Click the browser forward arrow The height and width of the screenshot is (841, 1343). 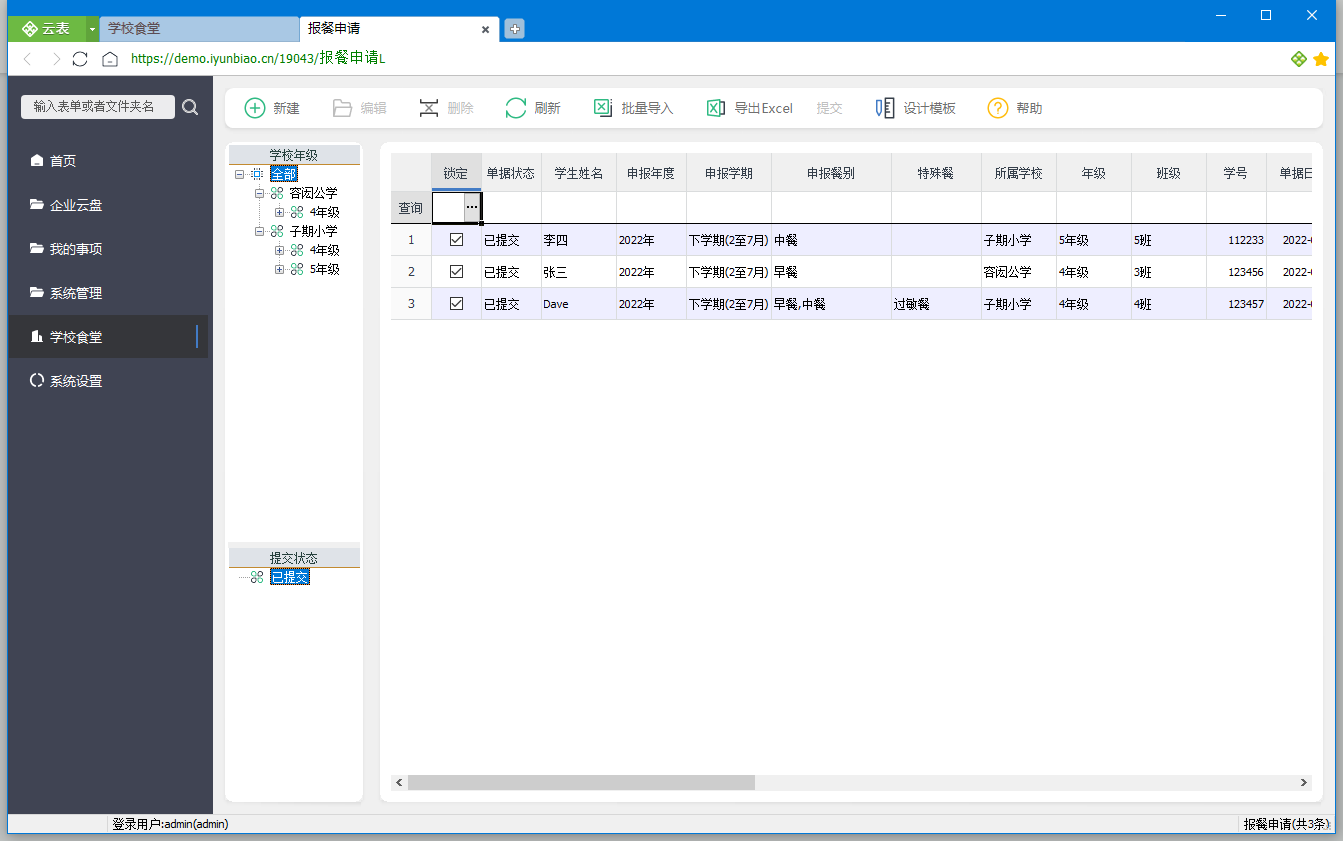[x=55, y=59]
